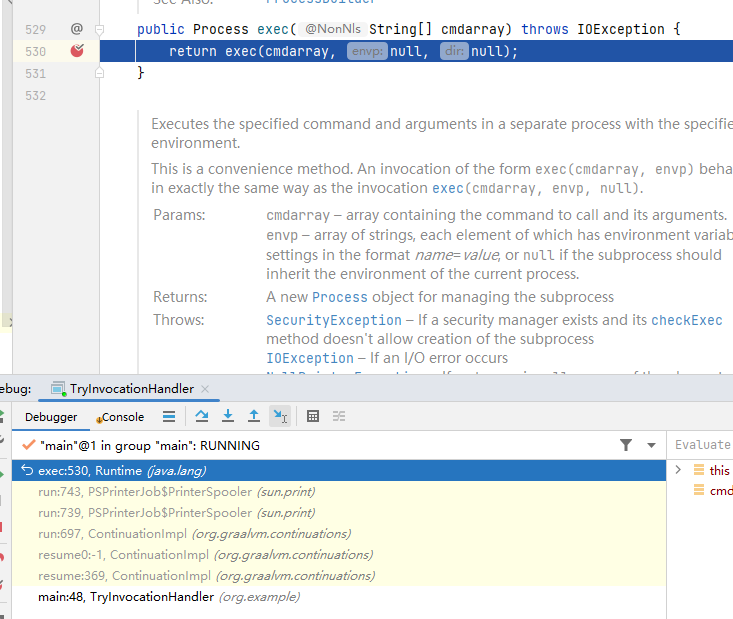Click Step Over in debugger toolbar
This screenshot has height=619, width=733.
pos(202,417)
